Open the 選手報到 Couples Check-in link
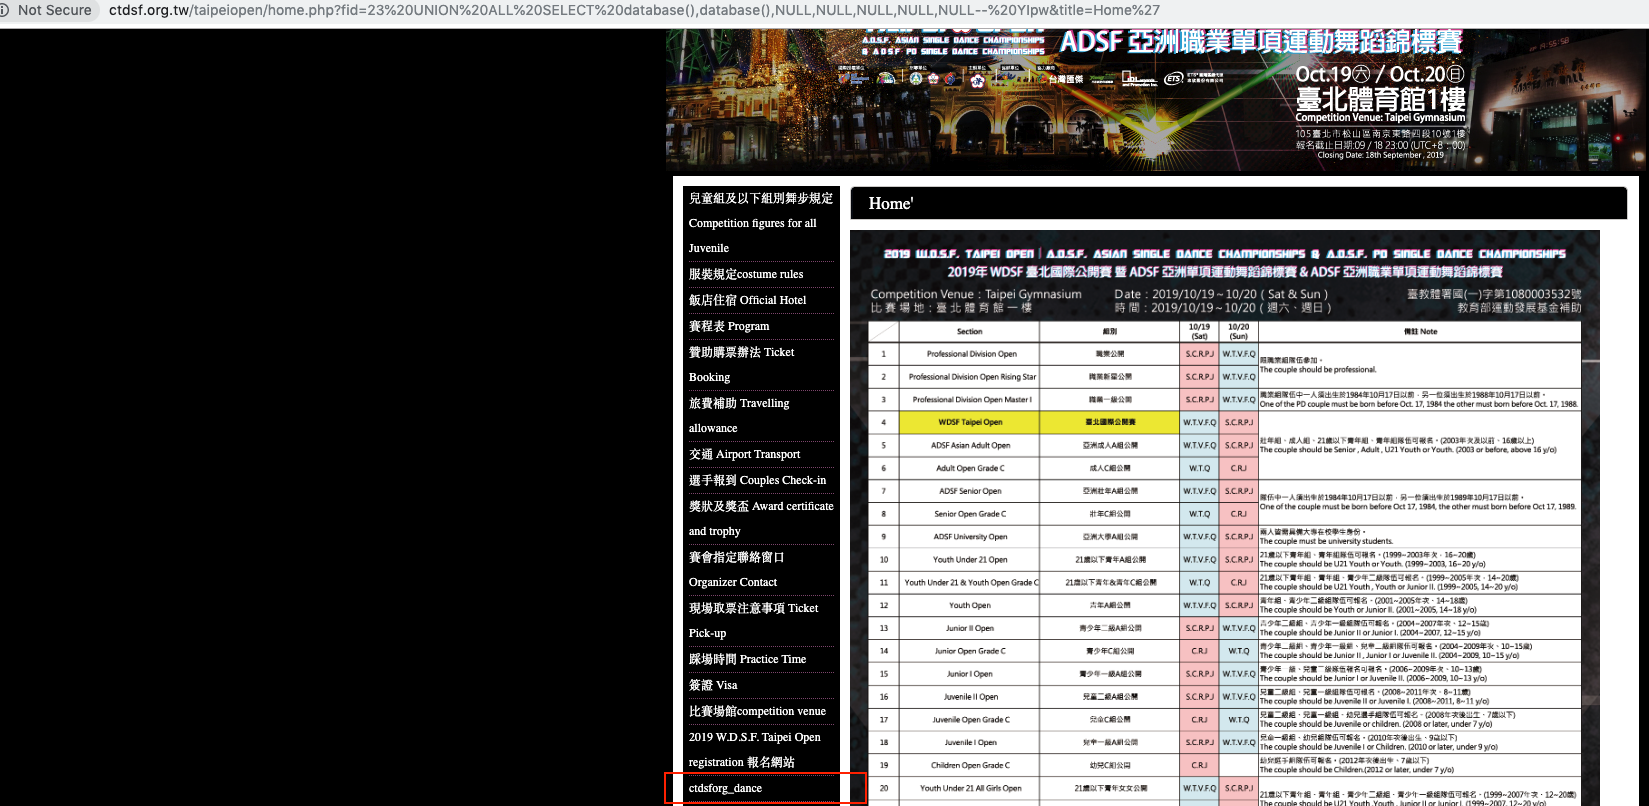 click(757, 480)
